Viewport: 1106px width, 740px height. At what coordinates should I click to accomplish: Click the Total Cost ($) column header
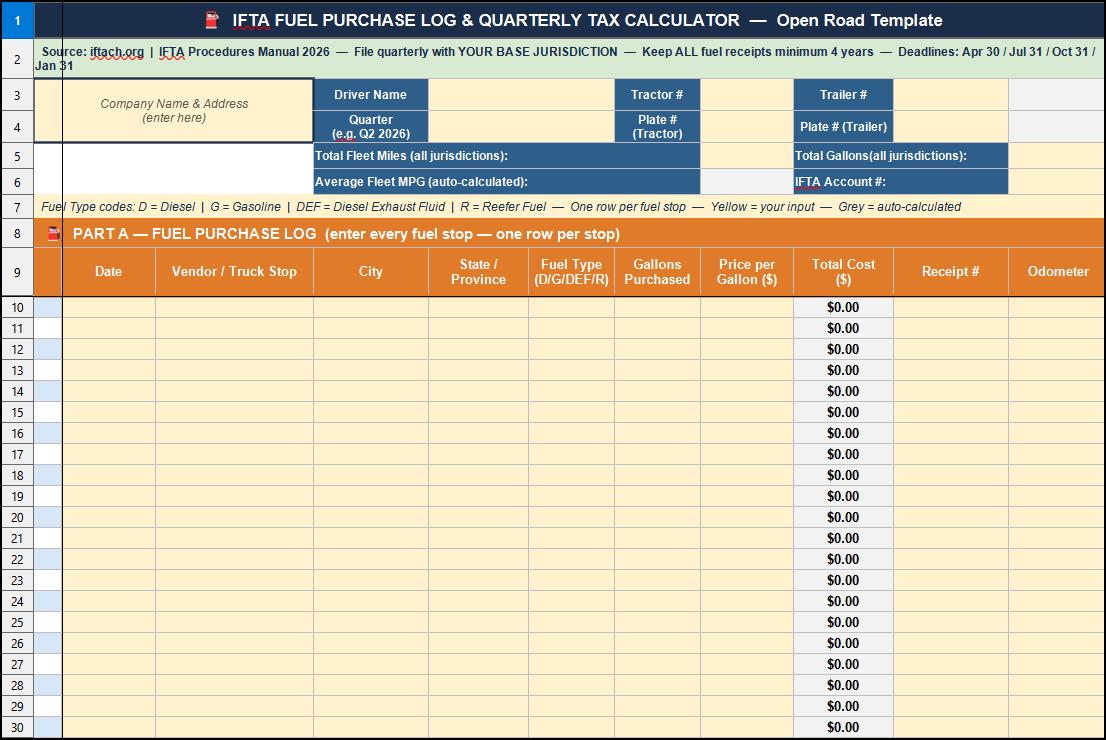[843, 272]
